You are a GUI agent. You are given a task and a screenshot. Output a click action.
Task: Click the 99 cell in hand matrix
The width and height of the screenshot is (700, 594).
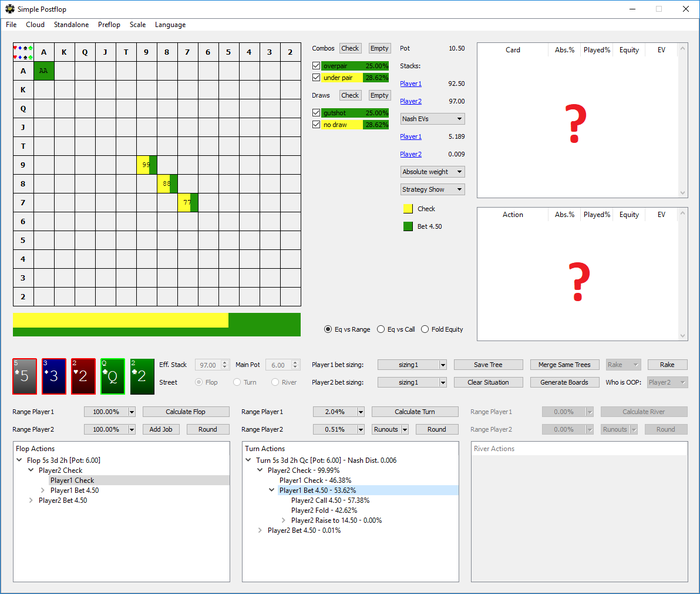pos(146,165)
